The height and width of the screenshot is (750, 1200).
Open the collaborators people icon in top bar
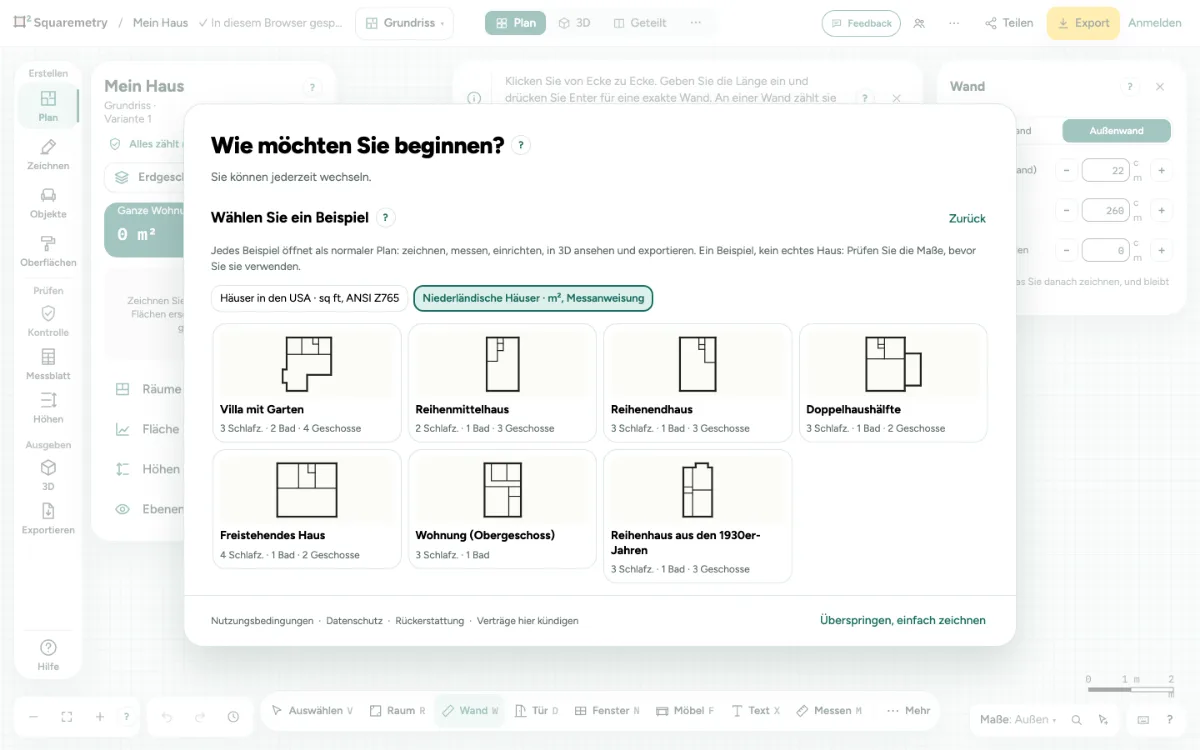(919, 23)
